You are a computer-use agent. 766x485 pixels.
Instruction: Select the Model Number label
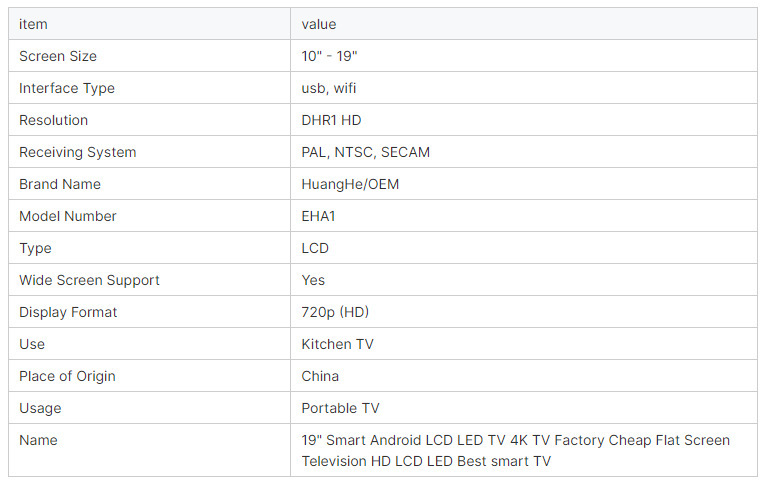[x=68, y=216]
